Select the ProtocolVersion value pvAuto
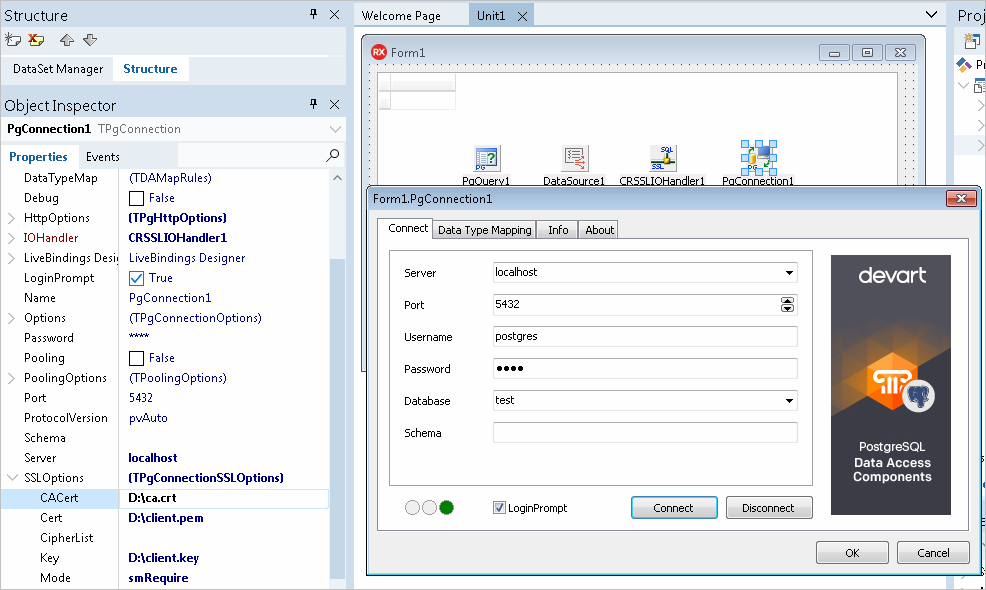 148,418
